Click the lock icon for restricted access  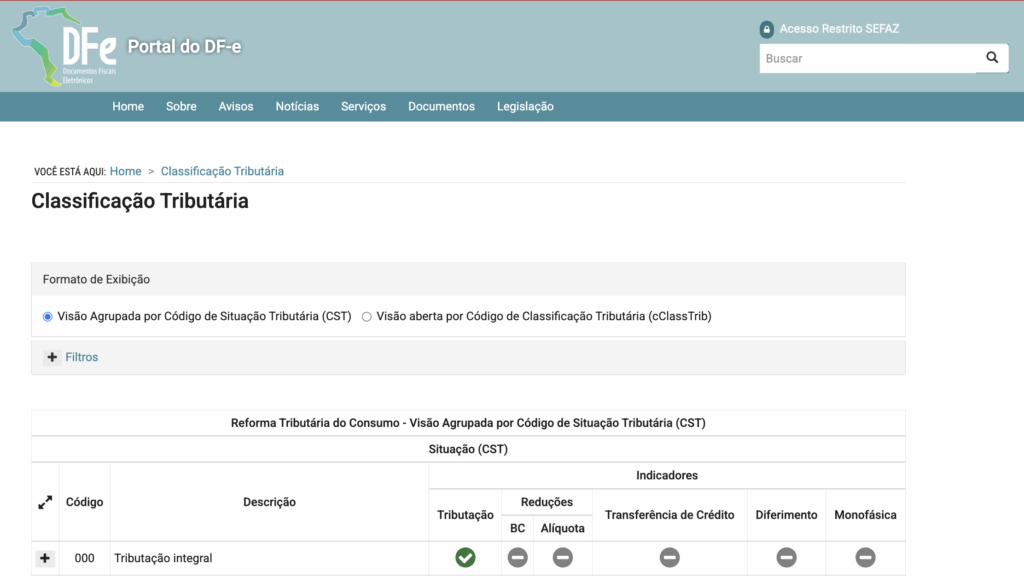tap(767, 29)
